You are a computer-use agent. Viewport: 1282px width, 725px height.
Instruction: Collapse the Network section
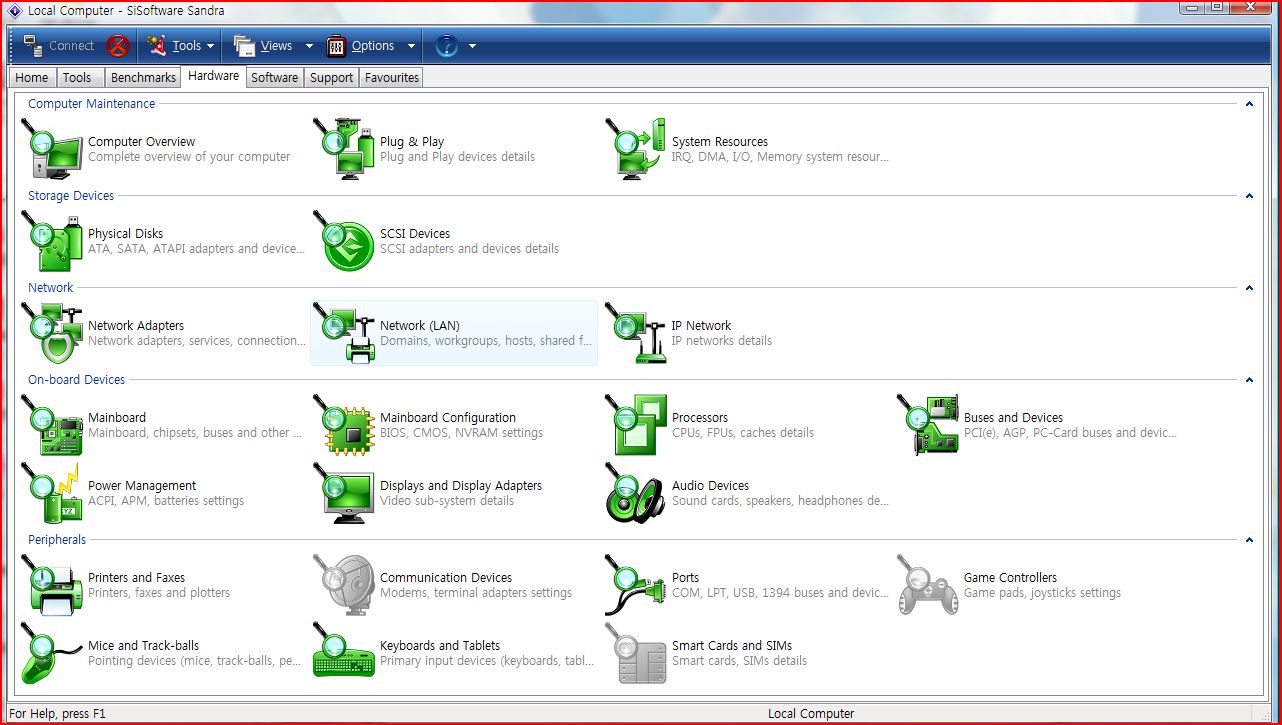pyautogui.click(x=1249, y=288)
